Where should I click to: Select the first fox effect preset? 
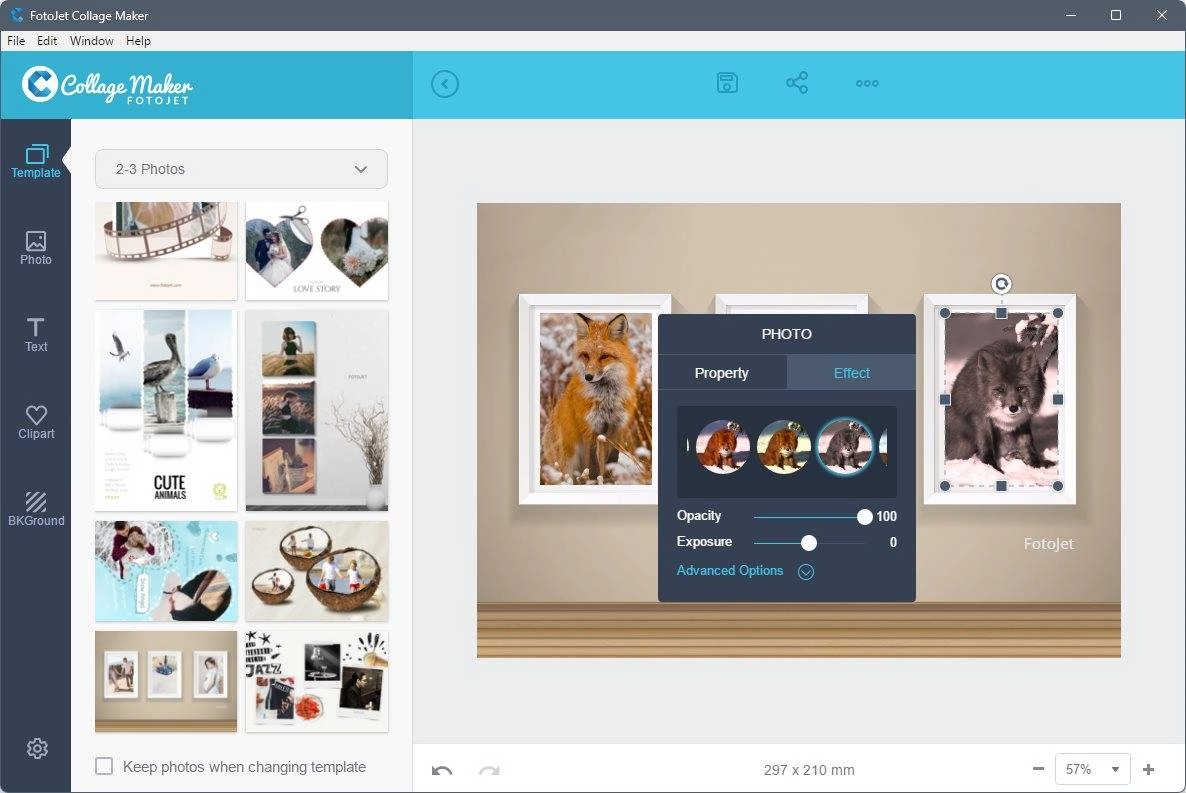[722, 446]
